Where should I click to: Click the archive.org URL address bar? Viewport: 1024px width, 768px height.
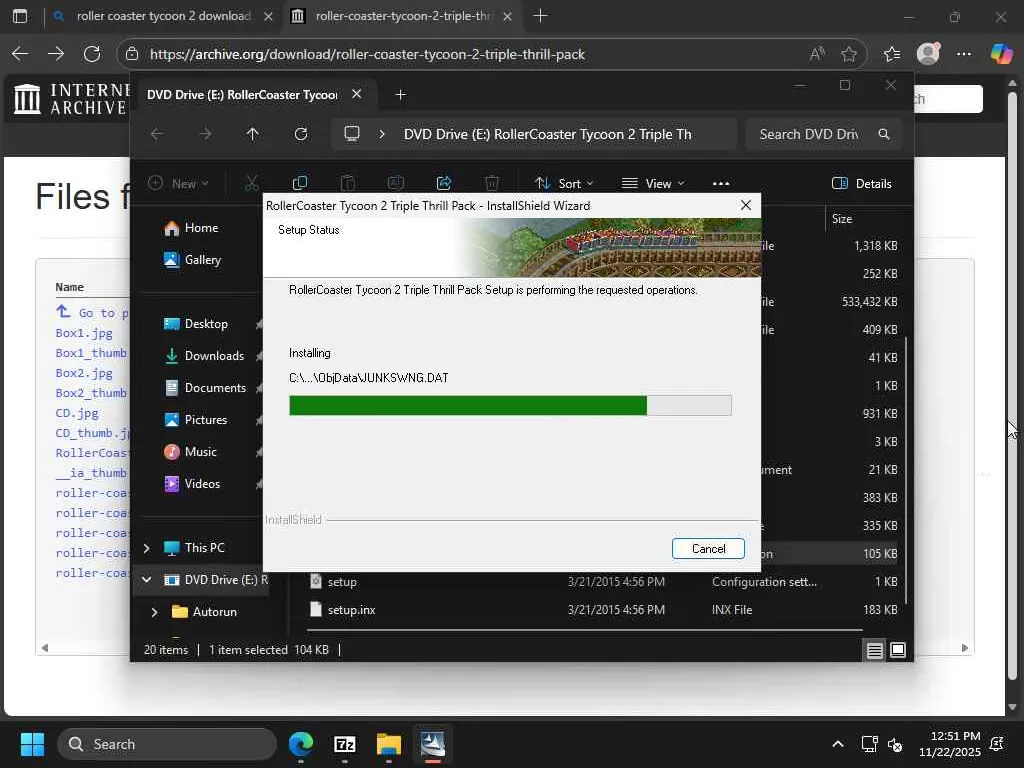point(367,54)
